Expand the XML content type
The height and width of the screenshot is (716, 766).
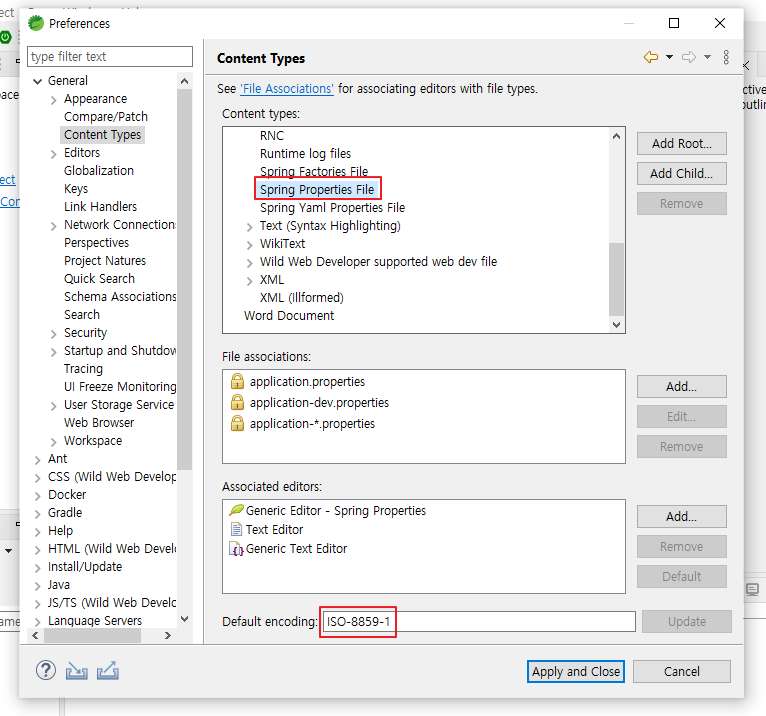249,281
